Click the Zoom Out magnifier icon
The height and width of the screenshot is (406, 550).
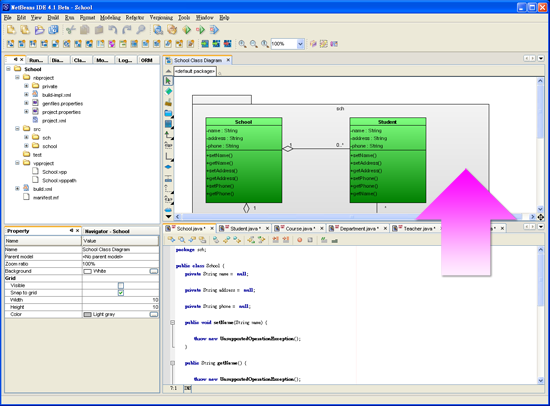tap(254, 44)
